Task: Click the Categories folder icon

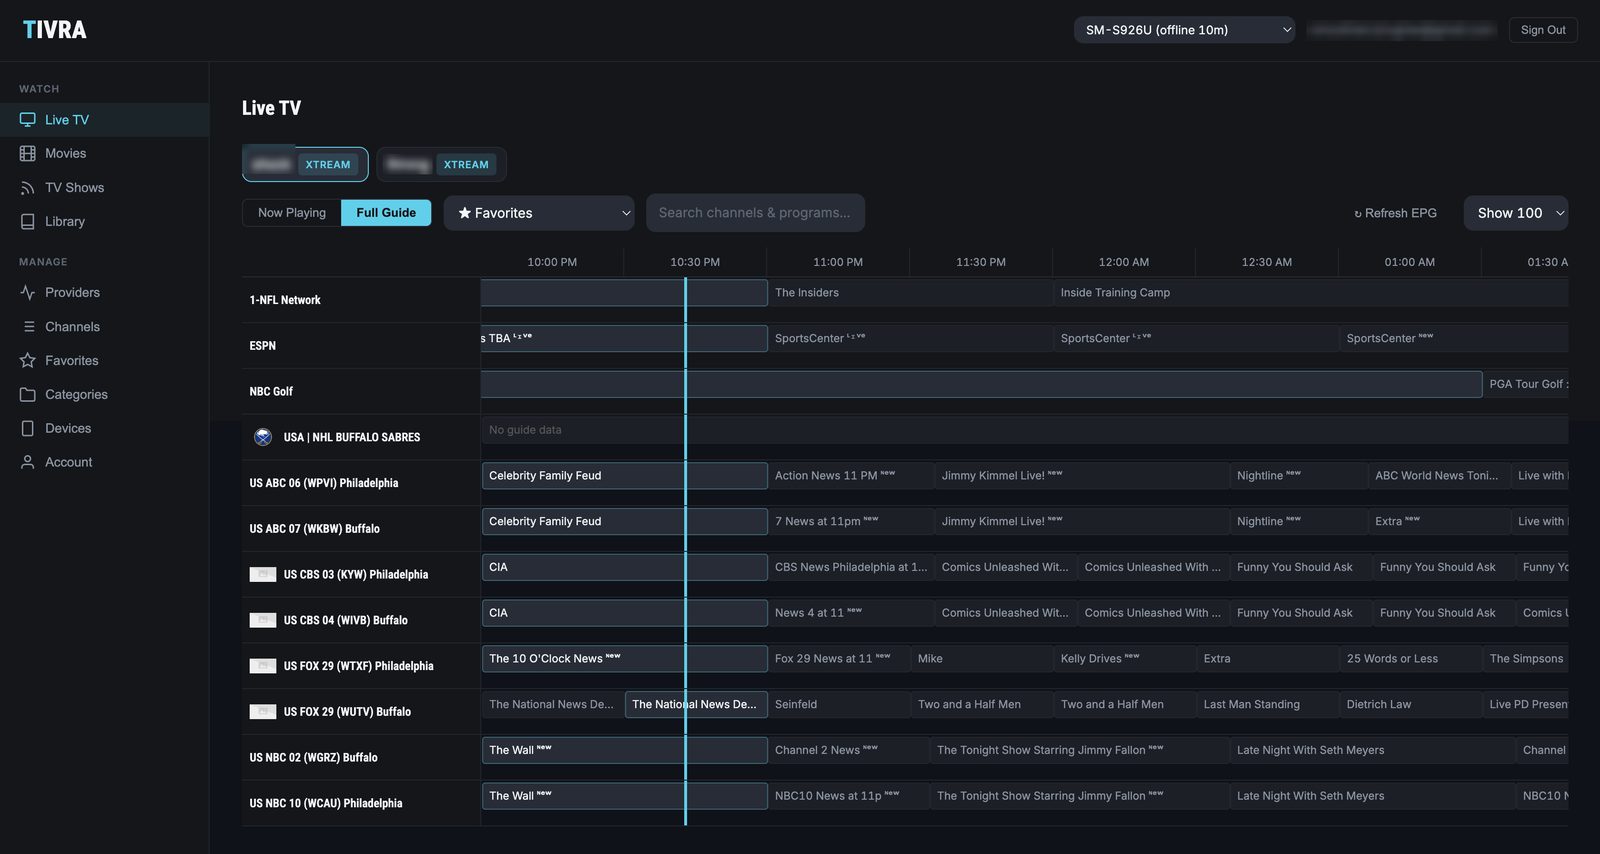Action: (27, 395)
